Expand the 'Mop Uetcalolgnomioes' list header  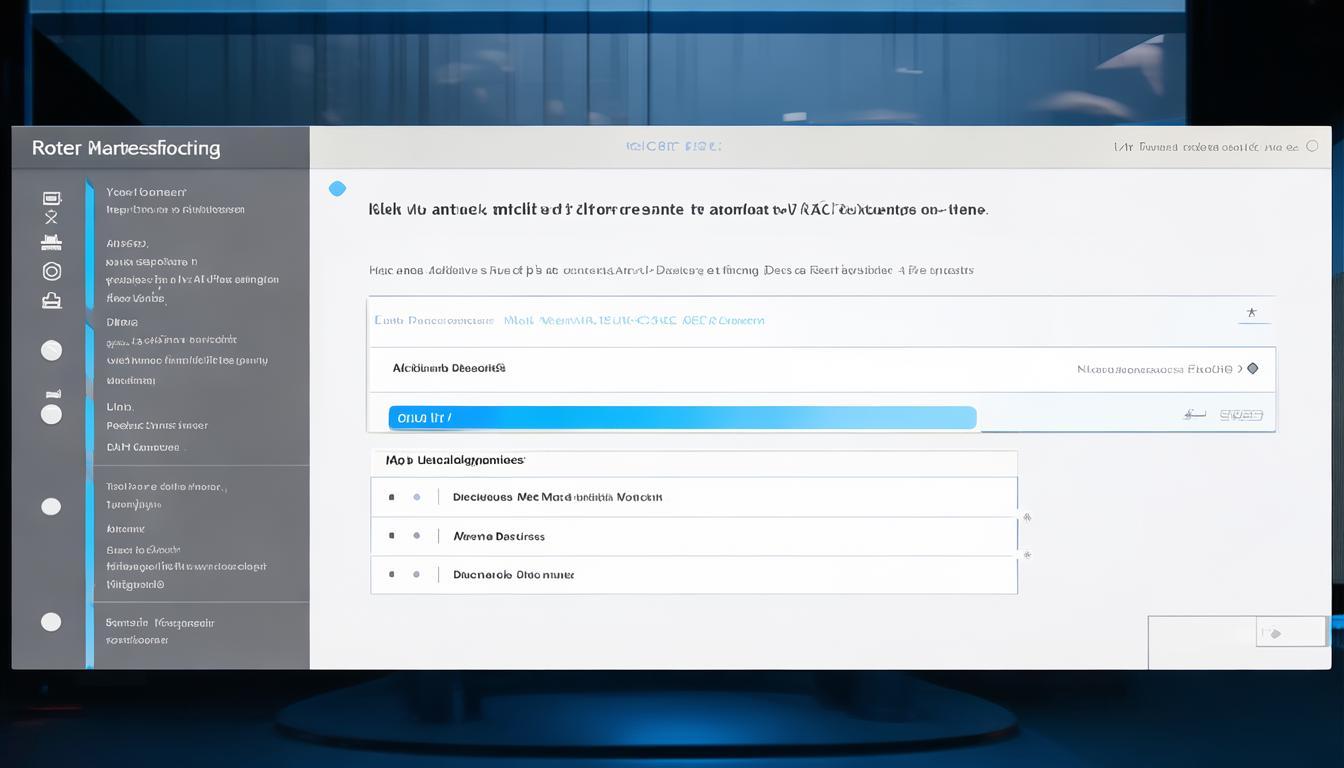[455, 460]
